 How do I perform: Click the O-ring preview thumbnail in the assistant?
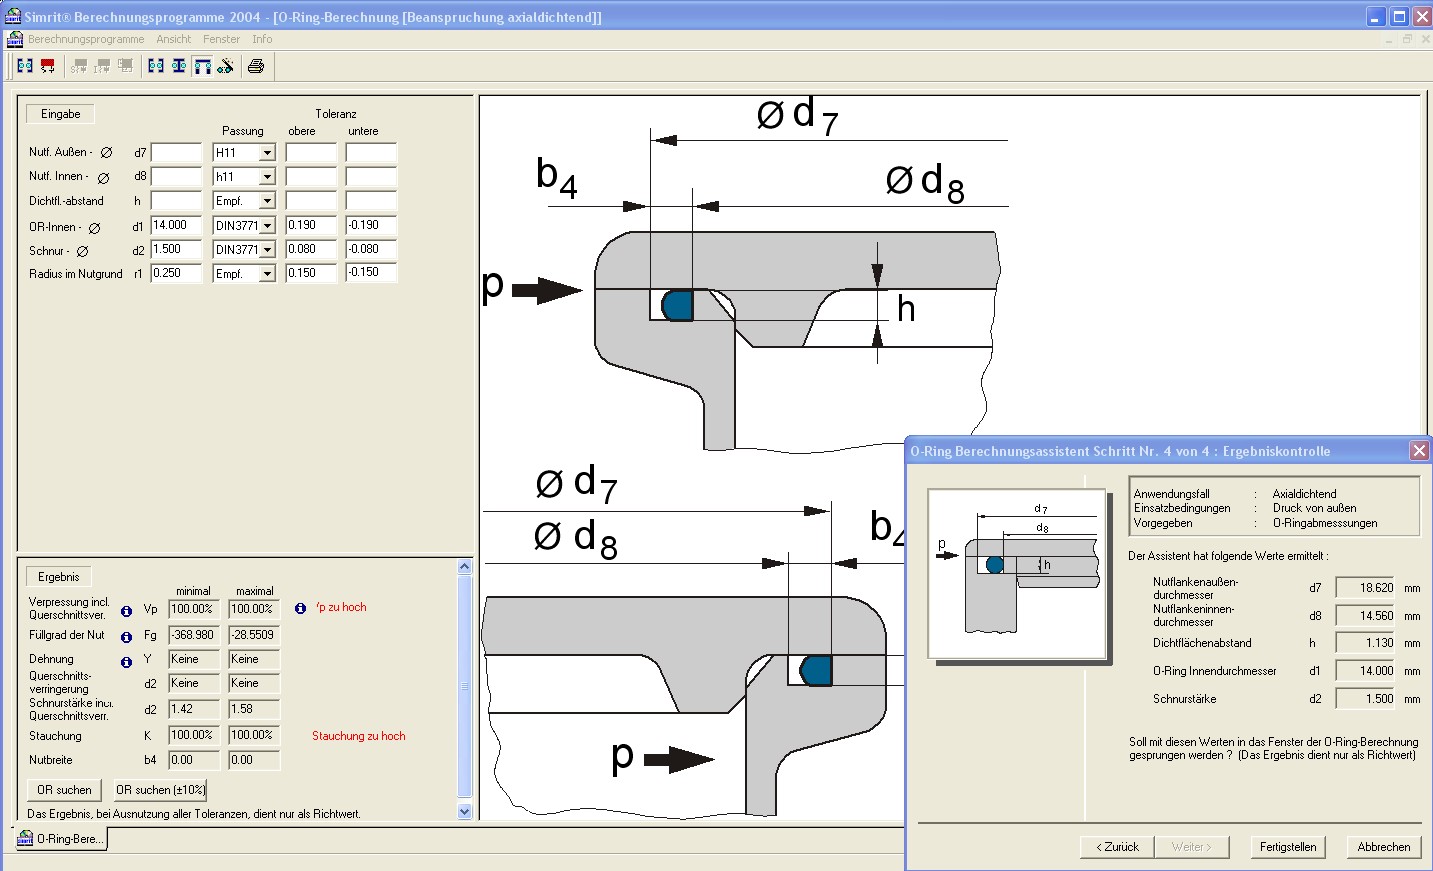(x=1017, y=574)
